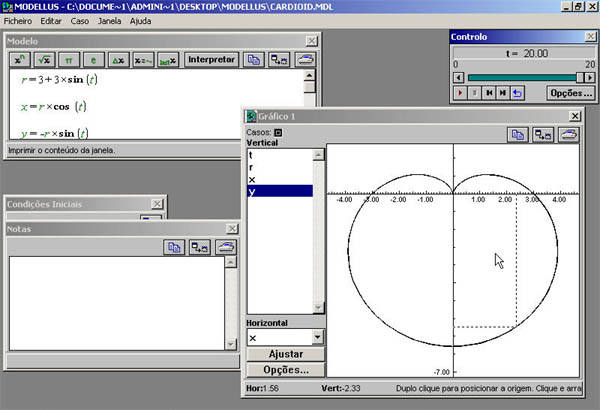Click Modelo window copy-as-image icon
This screenshot has width=600, height=410.
[x=279, y=60]
